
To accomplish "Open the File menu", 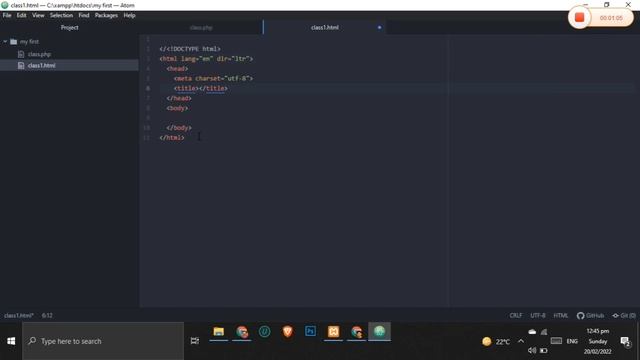I will (x=7, y=16).
